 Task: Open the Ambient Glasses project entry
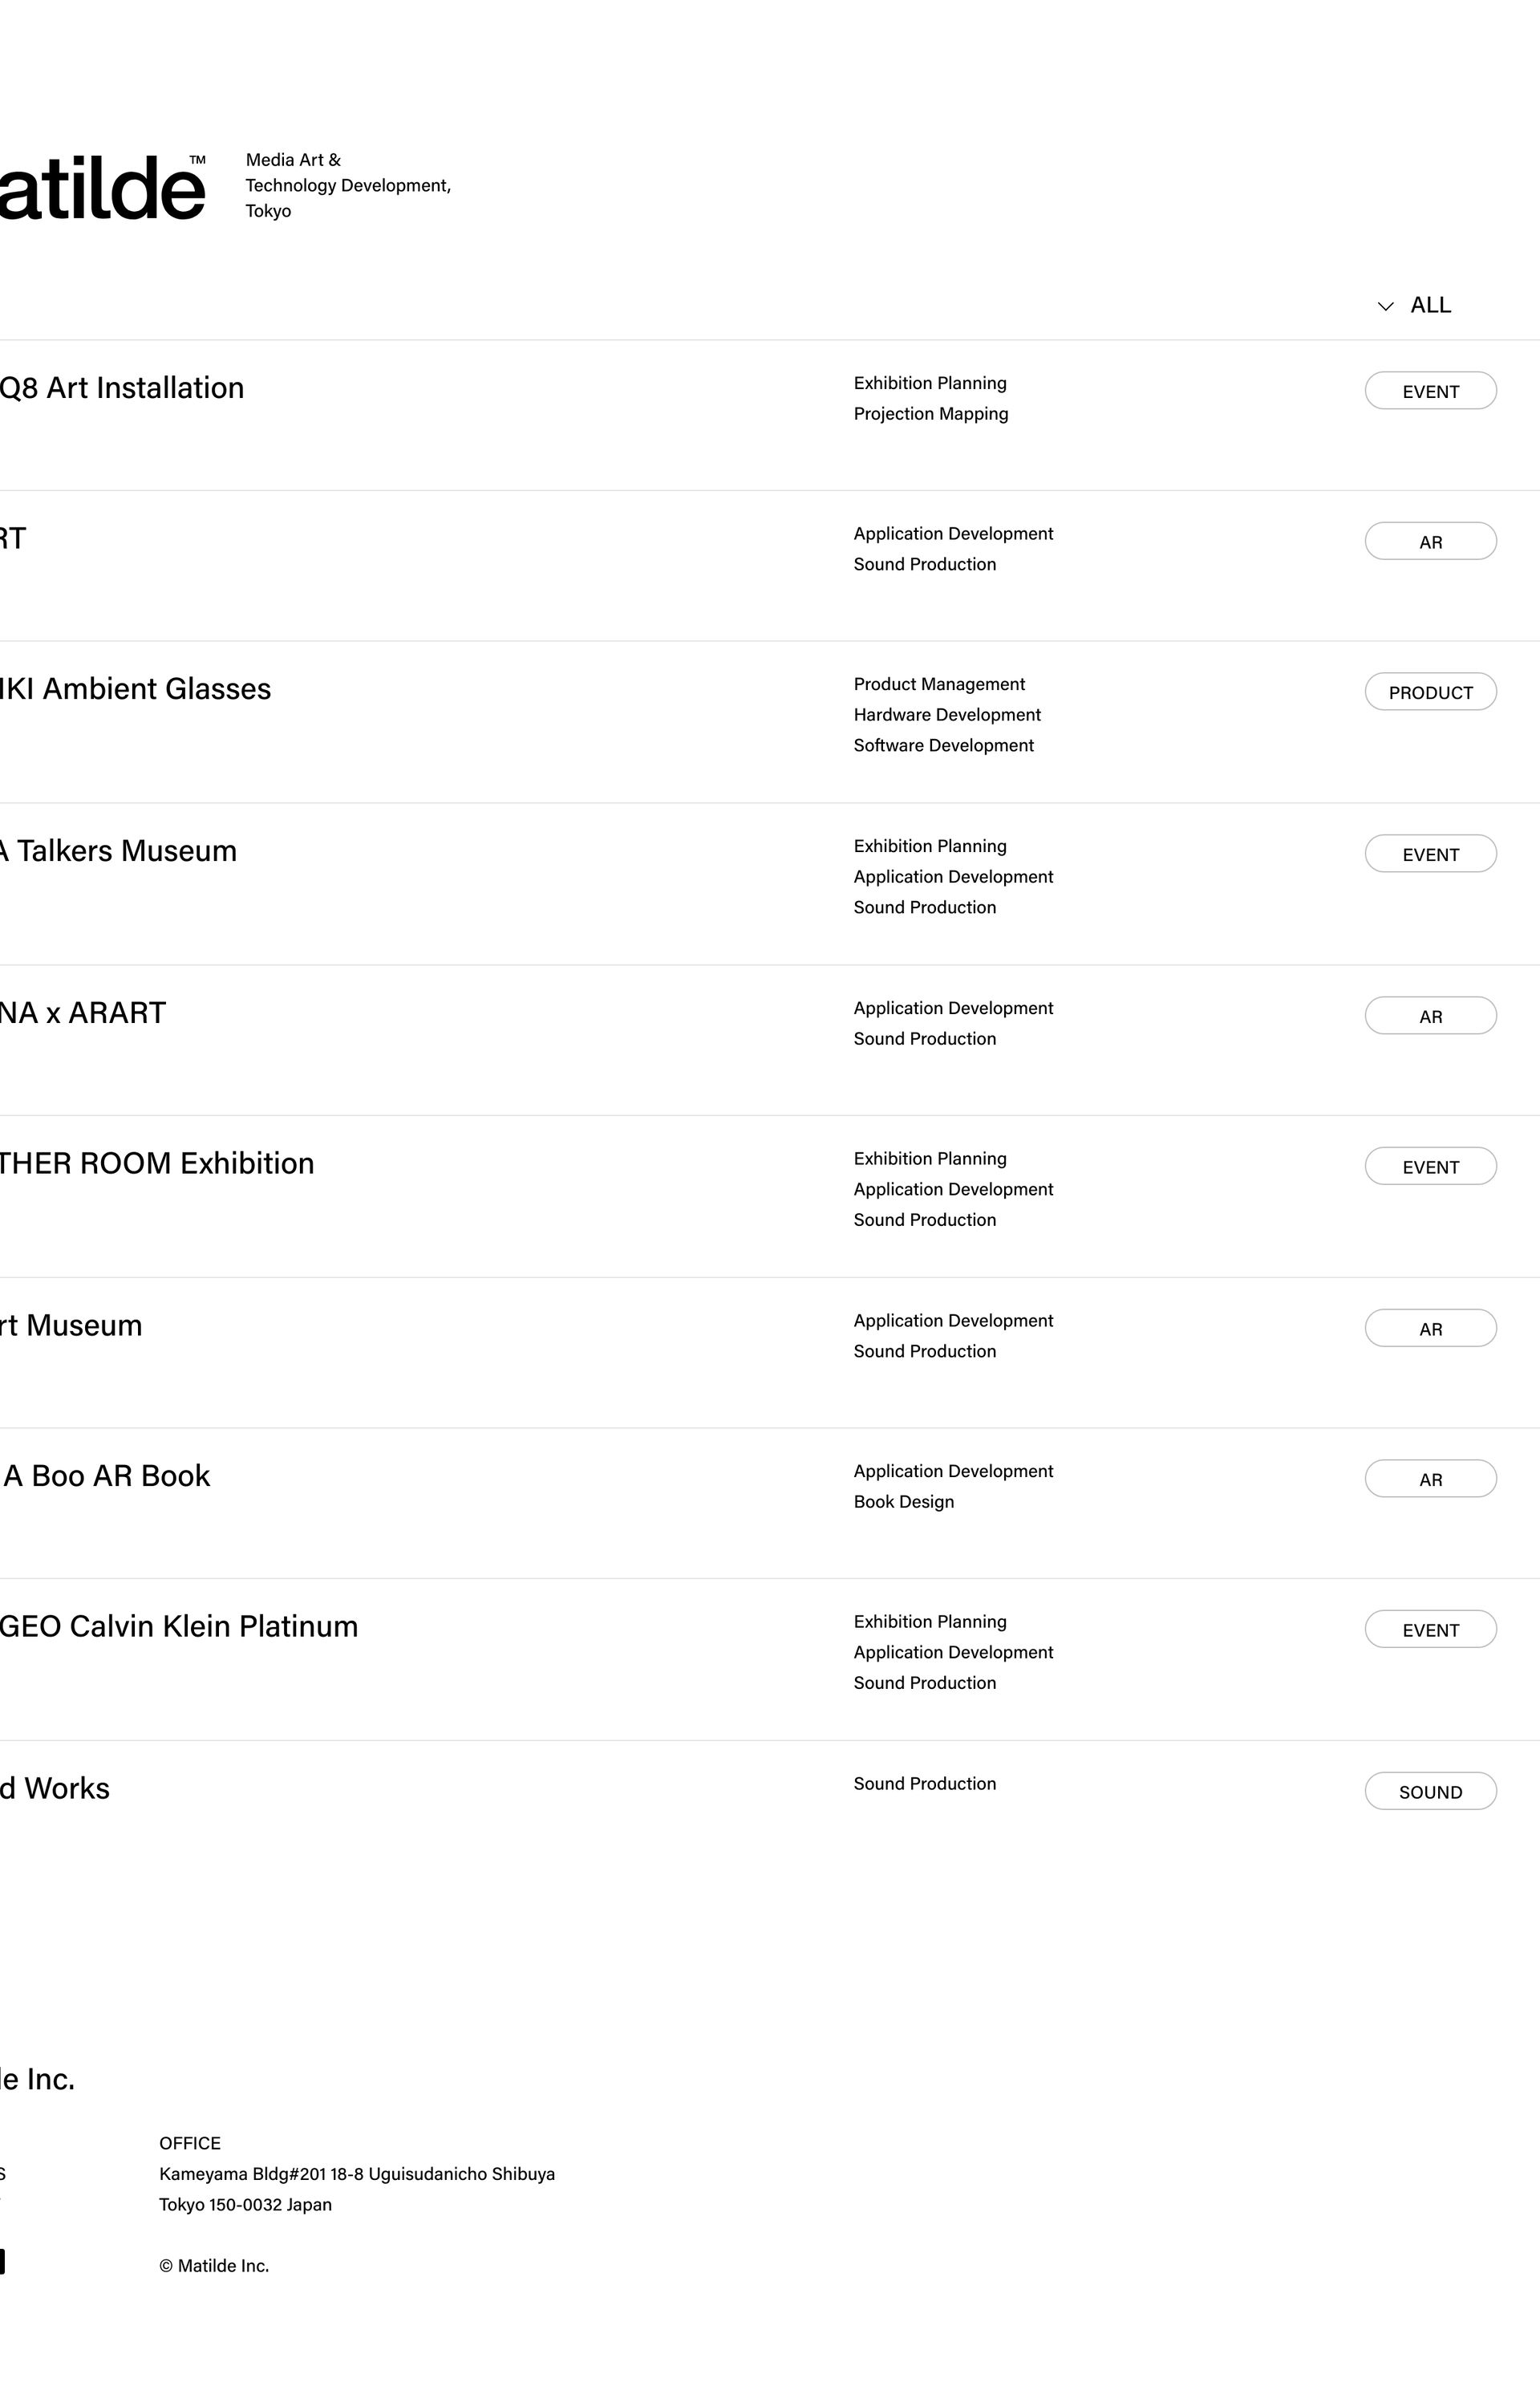point(136,689)
